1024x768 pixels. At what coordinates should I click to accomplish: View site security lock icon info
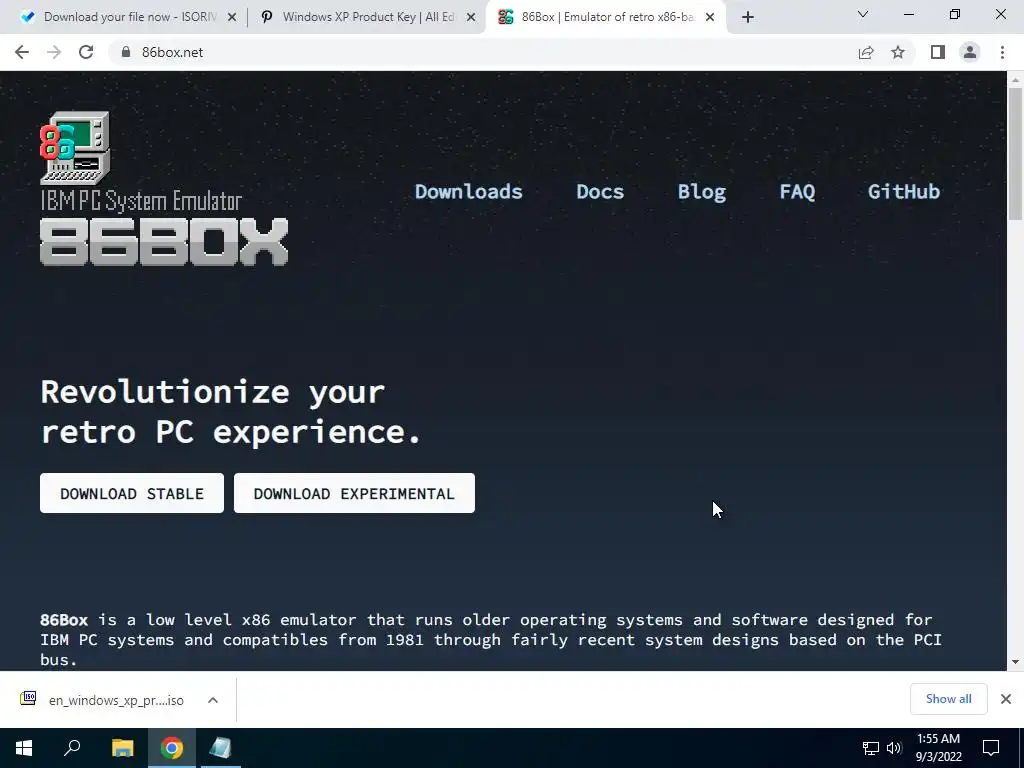126,52
